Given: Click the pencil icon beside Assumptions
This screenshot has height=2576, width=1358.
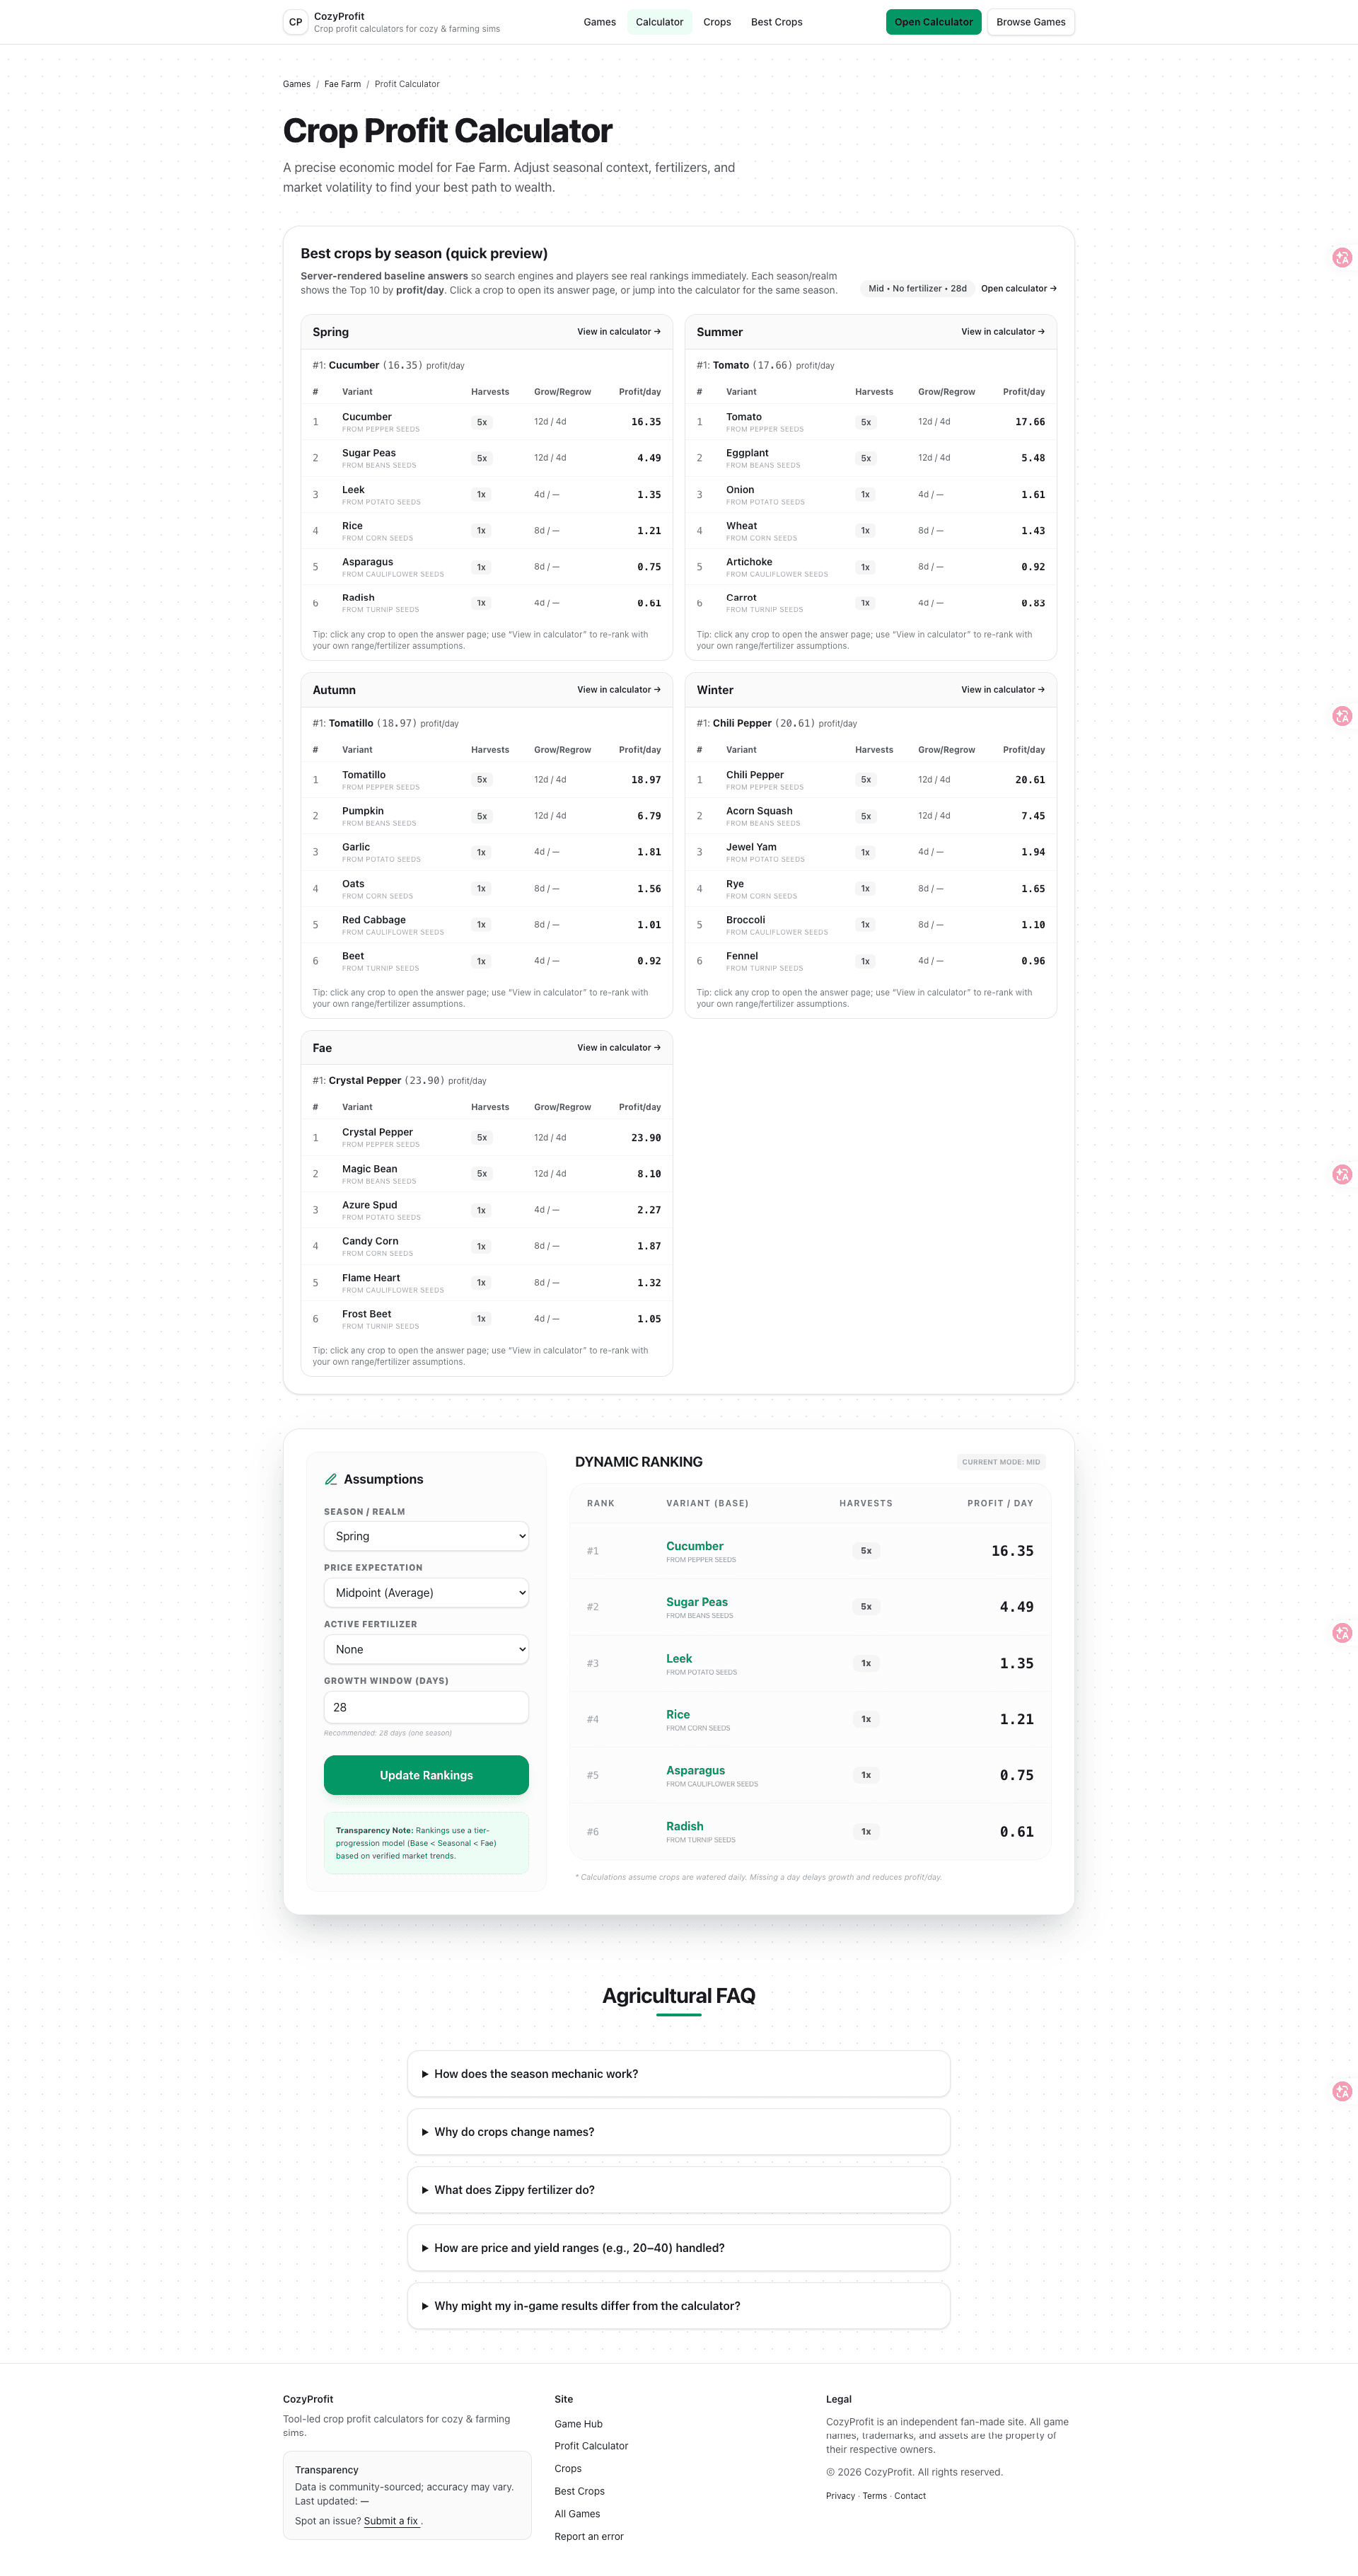Looking at the screenshot, I should 331,1479.
